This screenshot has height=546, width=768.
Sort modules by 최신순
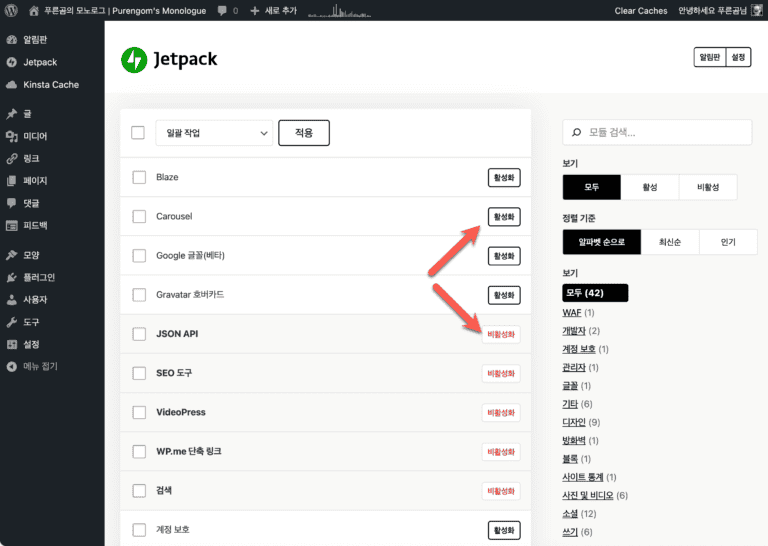[670, 242]
